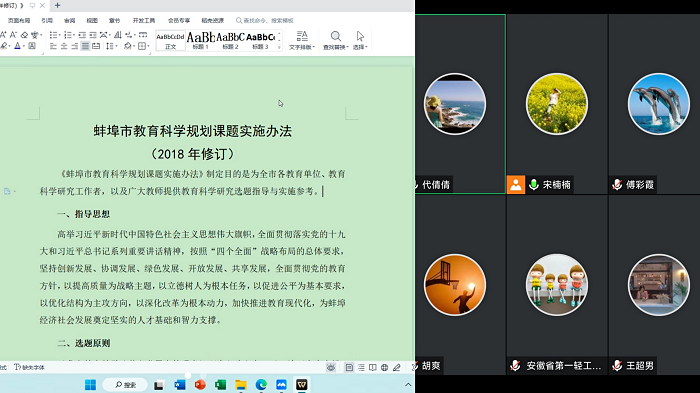The height and width of the screenshot is (393, 700).
Task: Open the 引用 ribbon tab
Action: pos(47,21)
